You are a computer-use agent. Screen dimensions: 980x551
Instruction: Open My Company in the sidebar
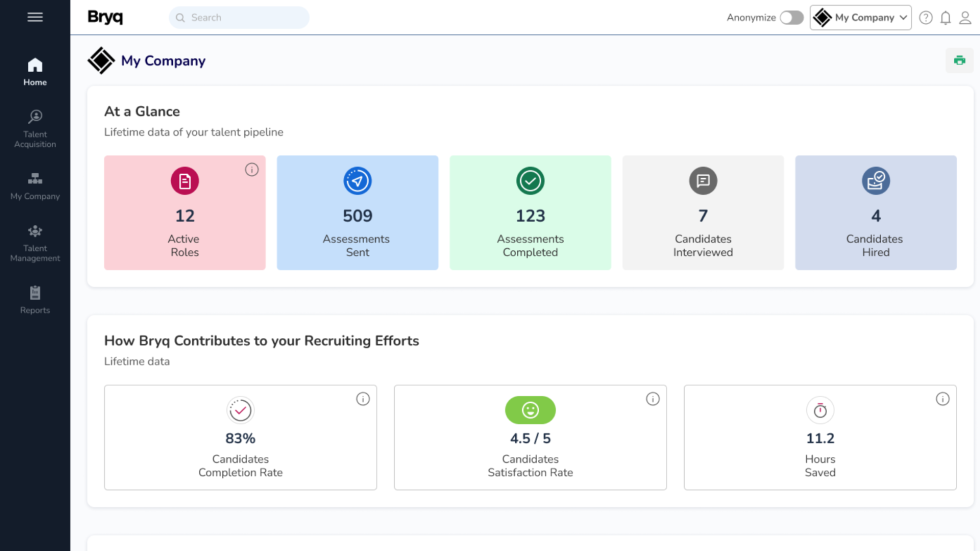pos(35,186)
